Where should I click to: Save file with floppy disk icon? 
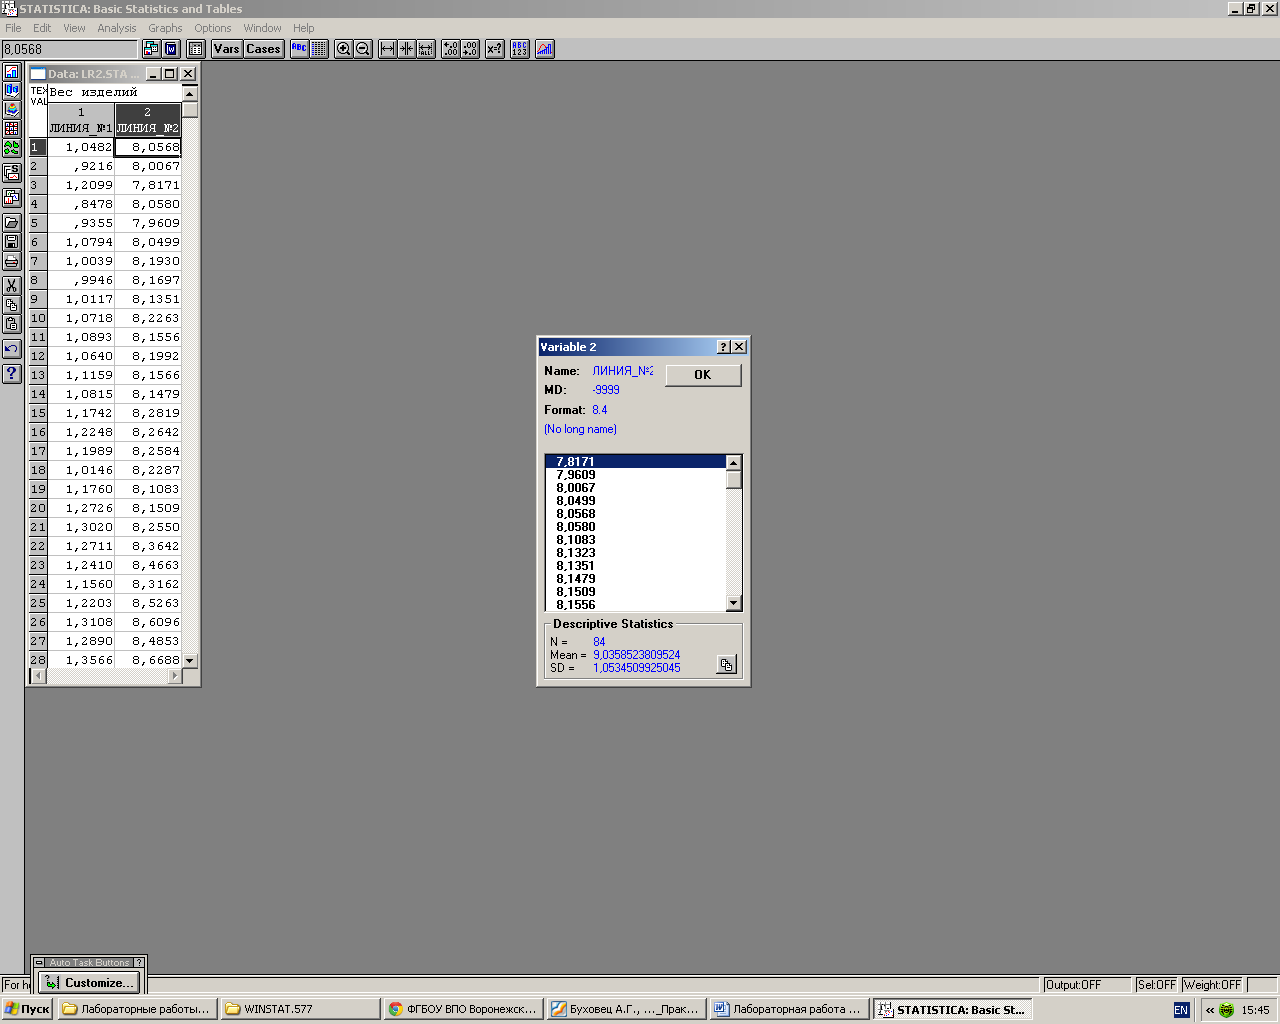click(11, 242)
